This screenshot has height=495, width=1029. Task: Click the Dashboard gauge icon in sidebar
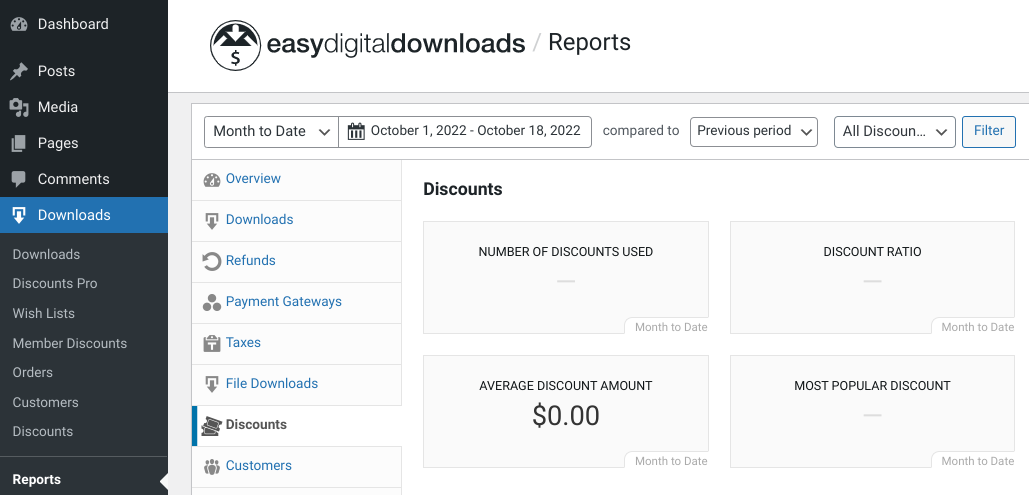point(18,24)
